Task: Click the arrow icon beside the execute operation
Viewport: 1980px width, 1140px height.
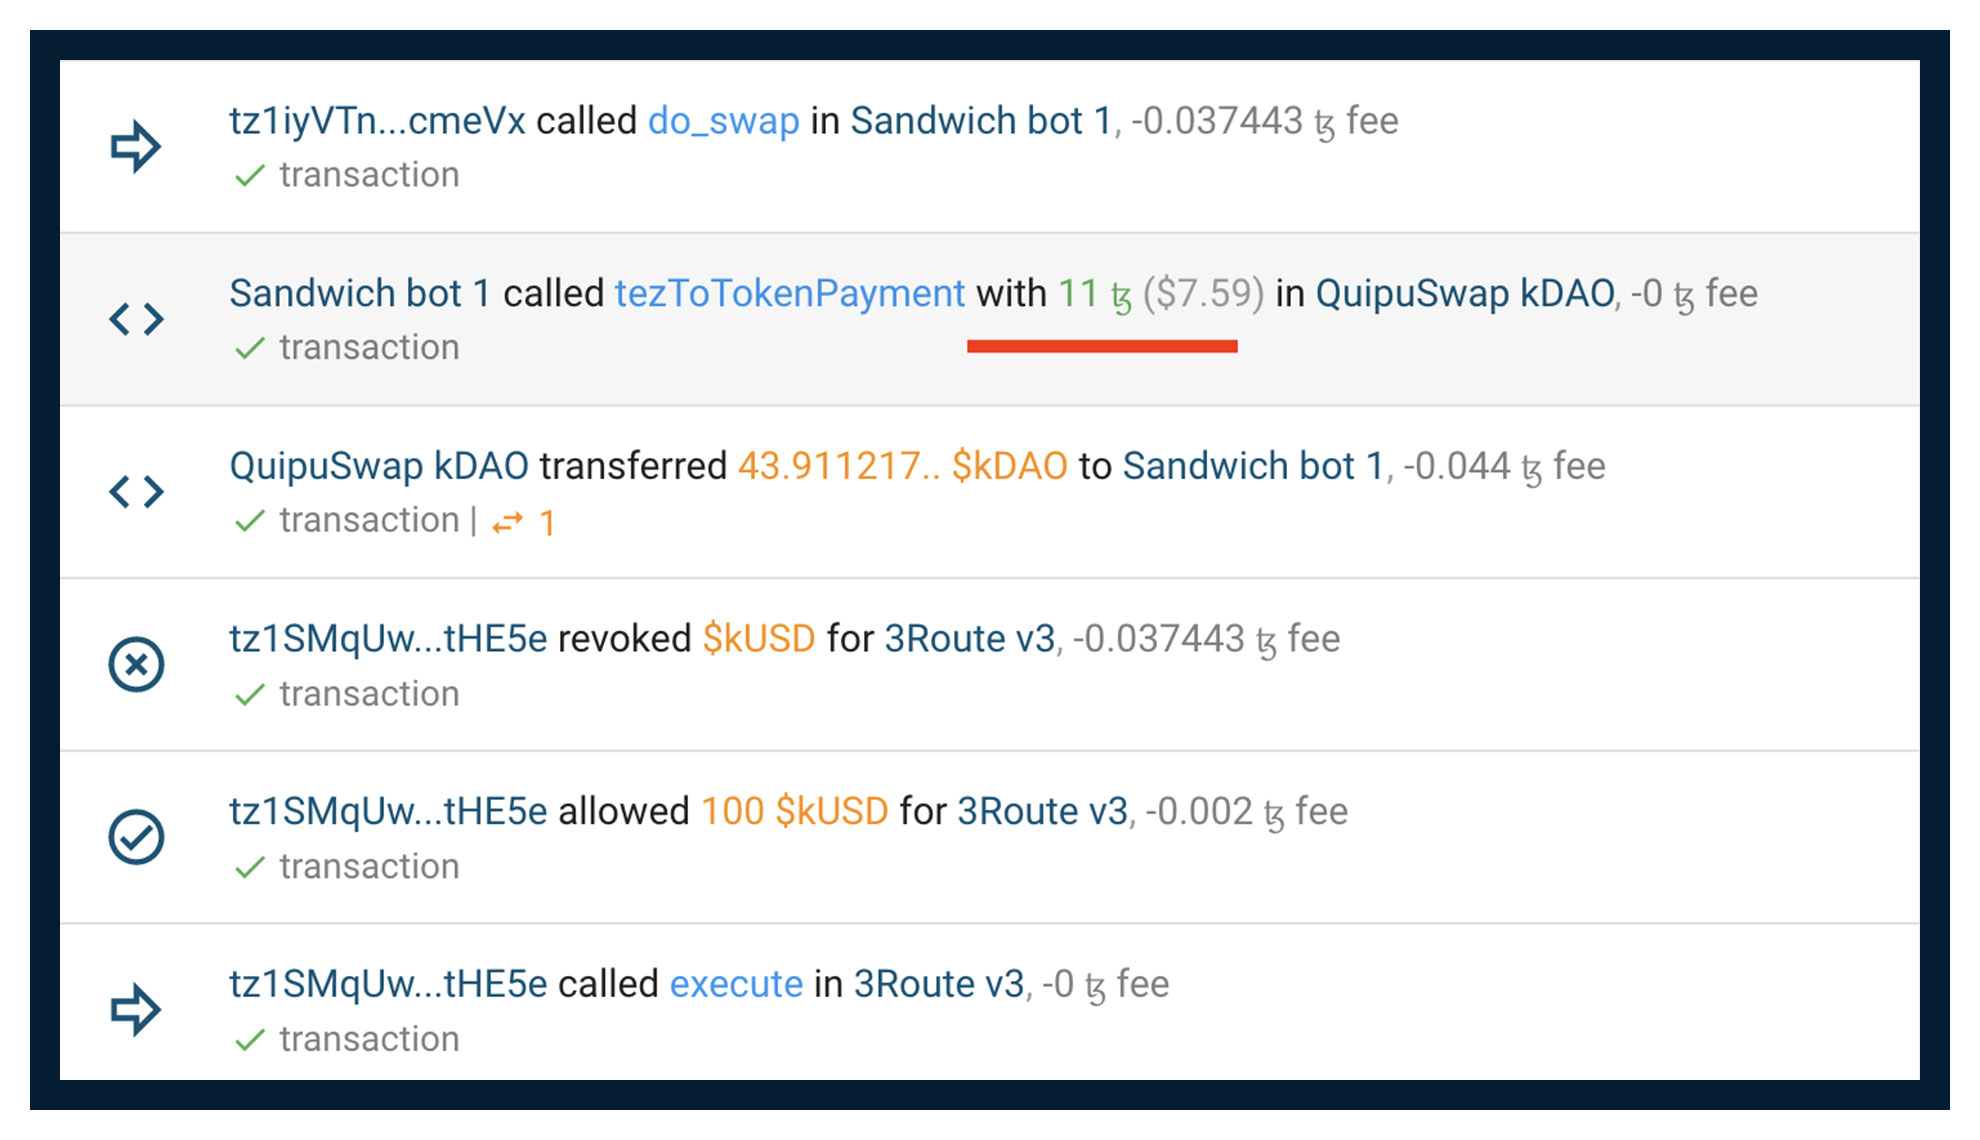Action: pyautogui.click(x=136, y=1010)
